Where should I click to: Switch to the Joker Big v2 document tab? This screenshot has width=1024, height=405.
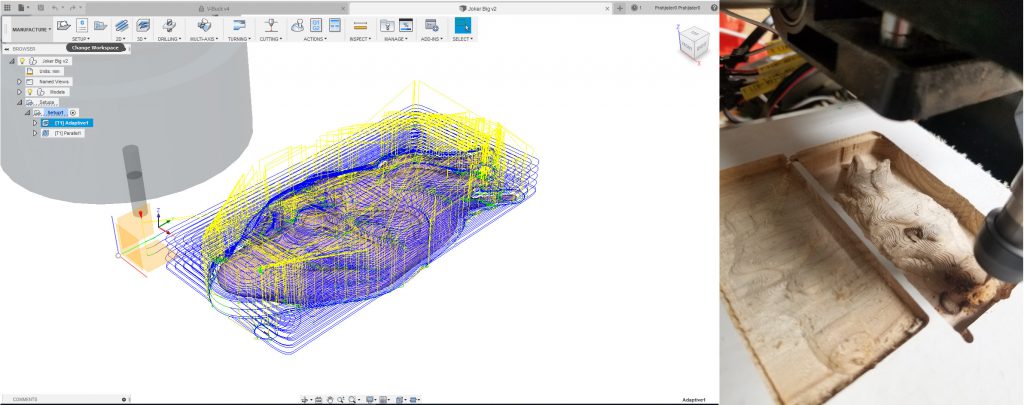tap(477, 8)
